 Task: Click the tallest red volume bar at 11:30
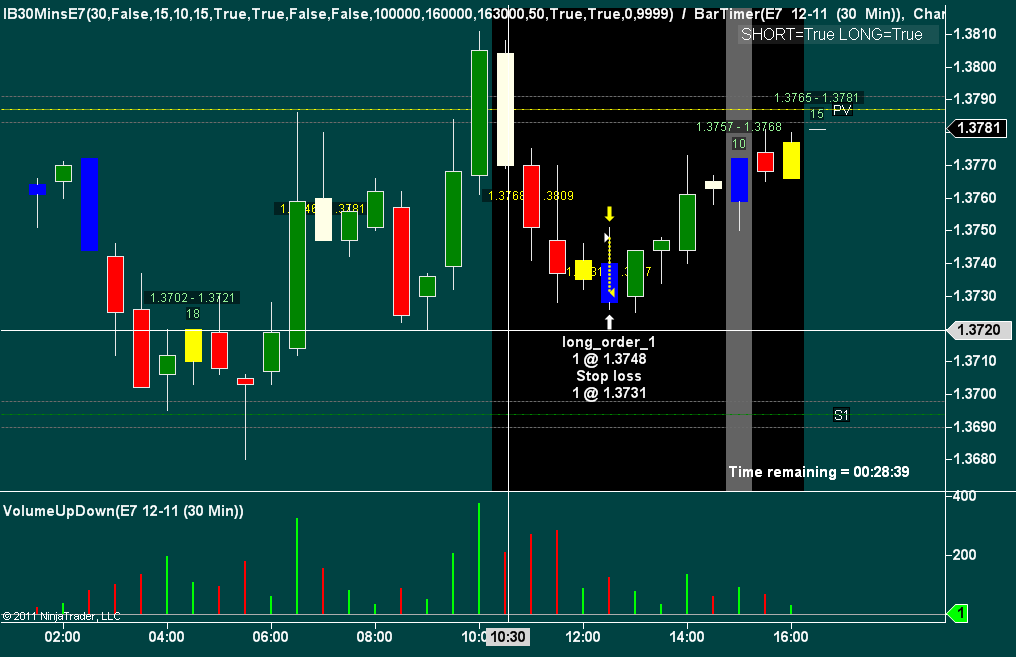557,572
